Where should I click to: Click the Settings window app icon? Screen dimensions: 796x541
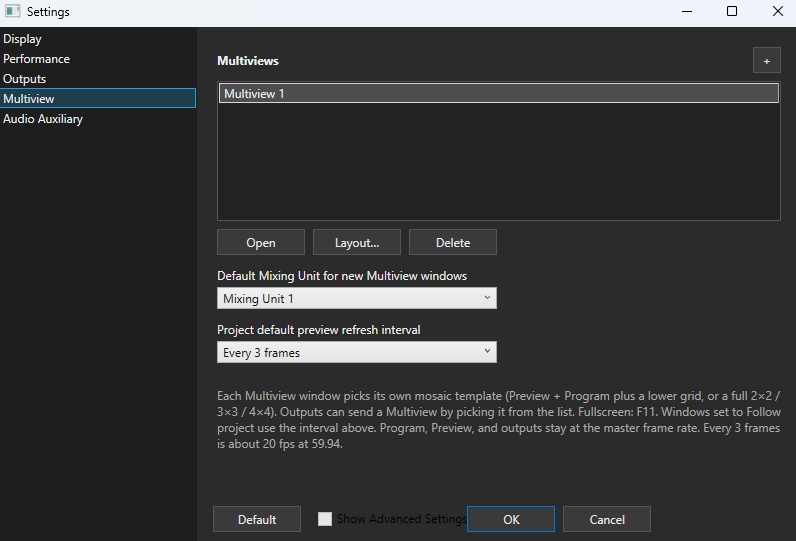(12, 11)
